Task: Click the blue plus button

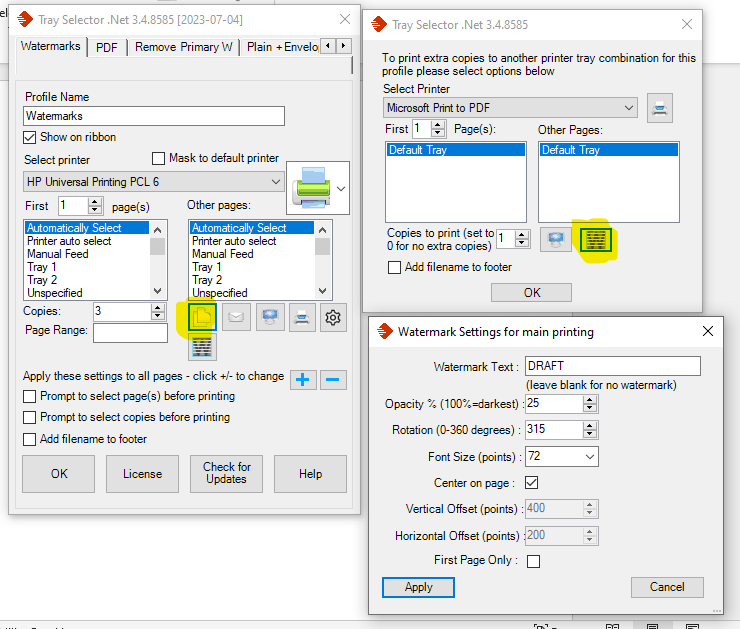Action: click(x=303, y=380)
